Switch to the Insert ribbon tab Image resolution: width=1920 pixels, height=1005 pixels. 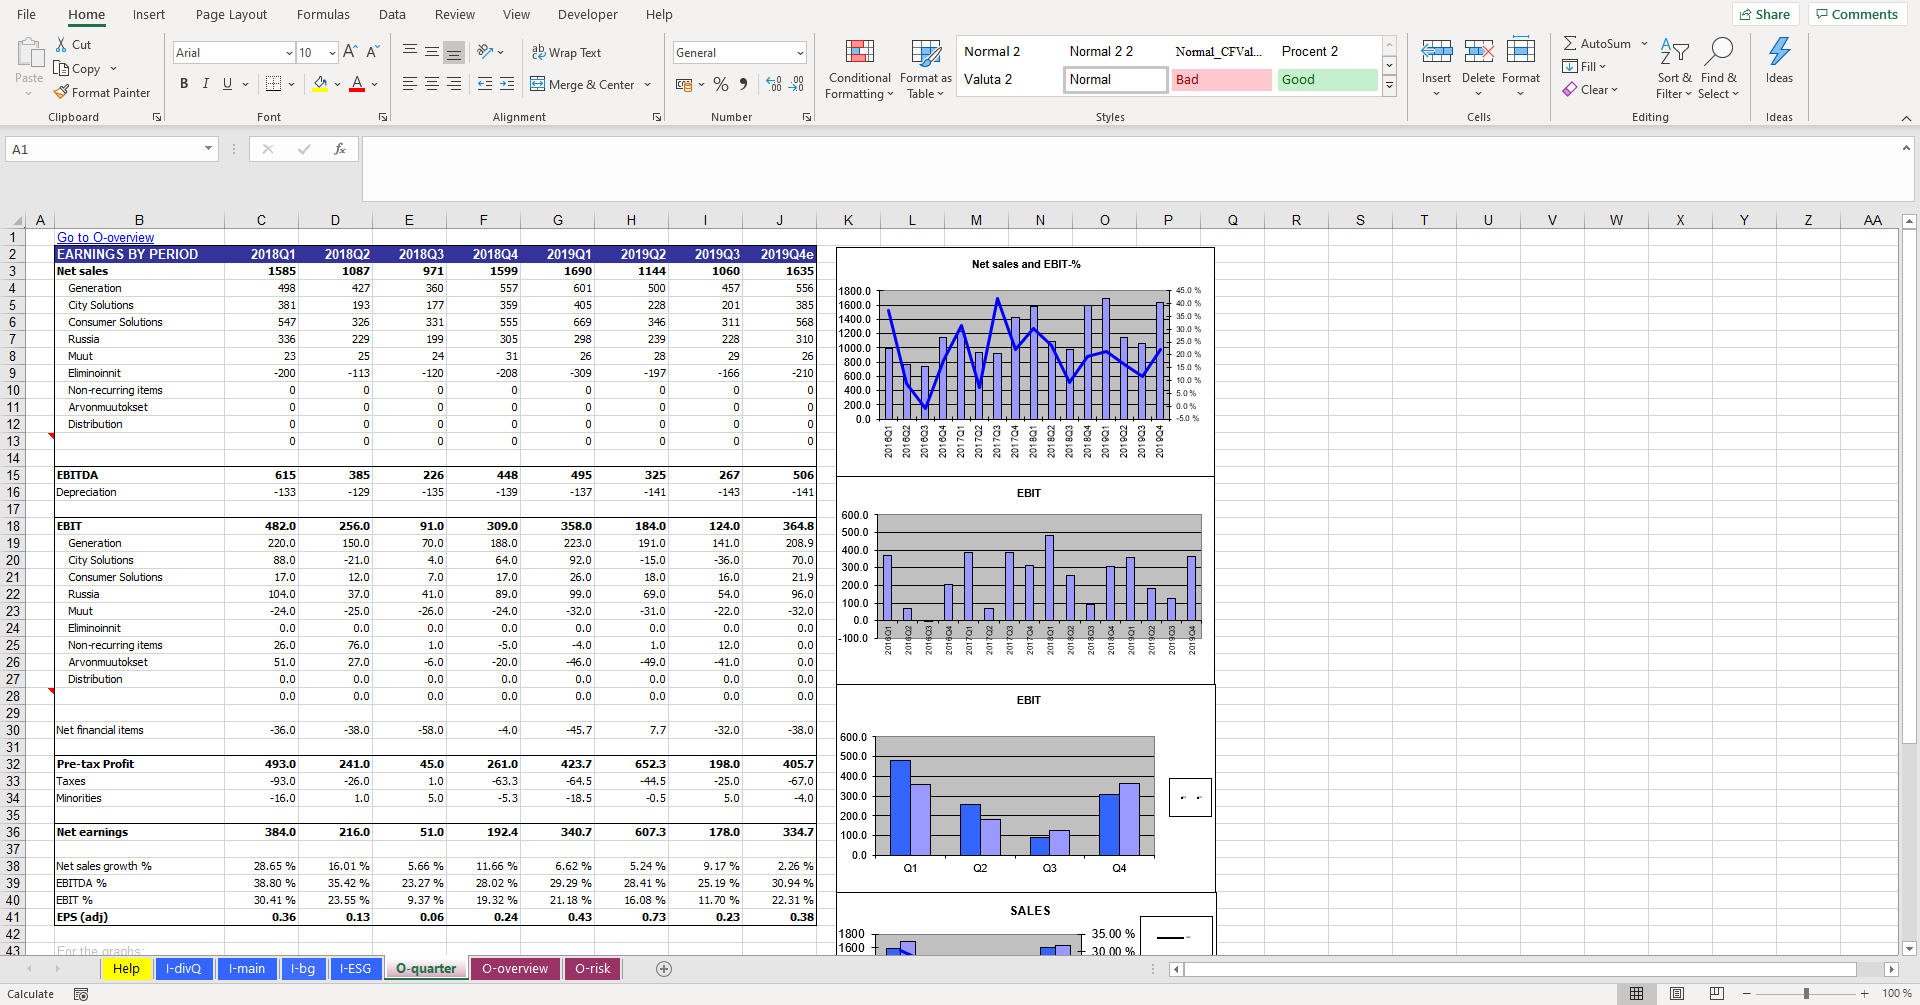coord(149,14)
